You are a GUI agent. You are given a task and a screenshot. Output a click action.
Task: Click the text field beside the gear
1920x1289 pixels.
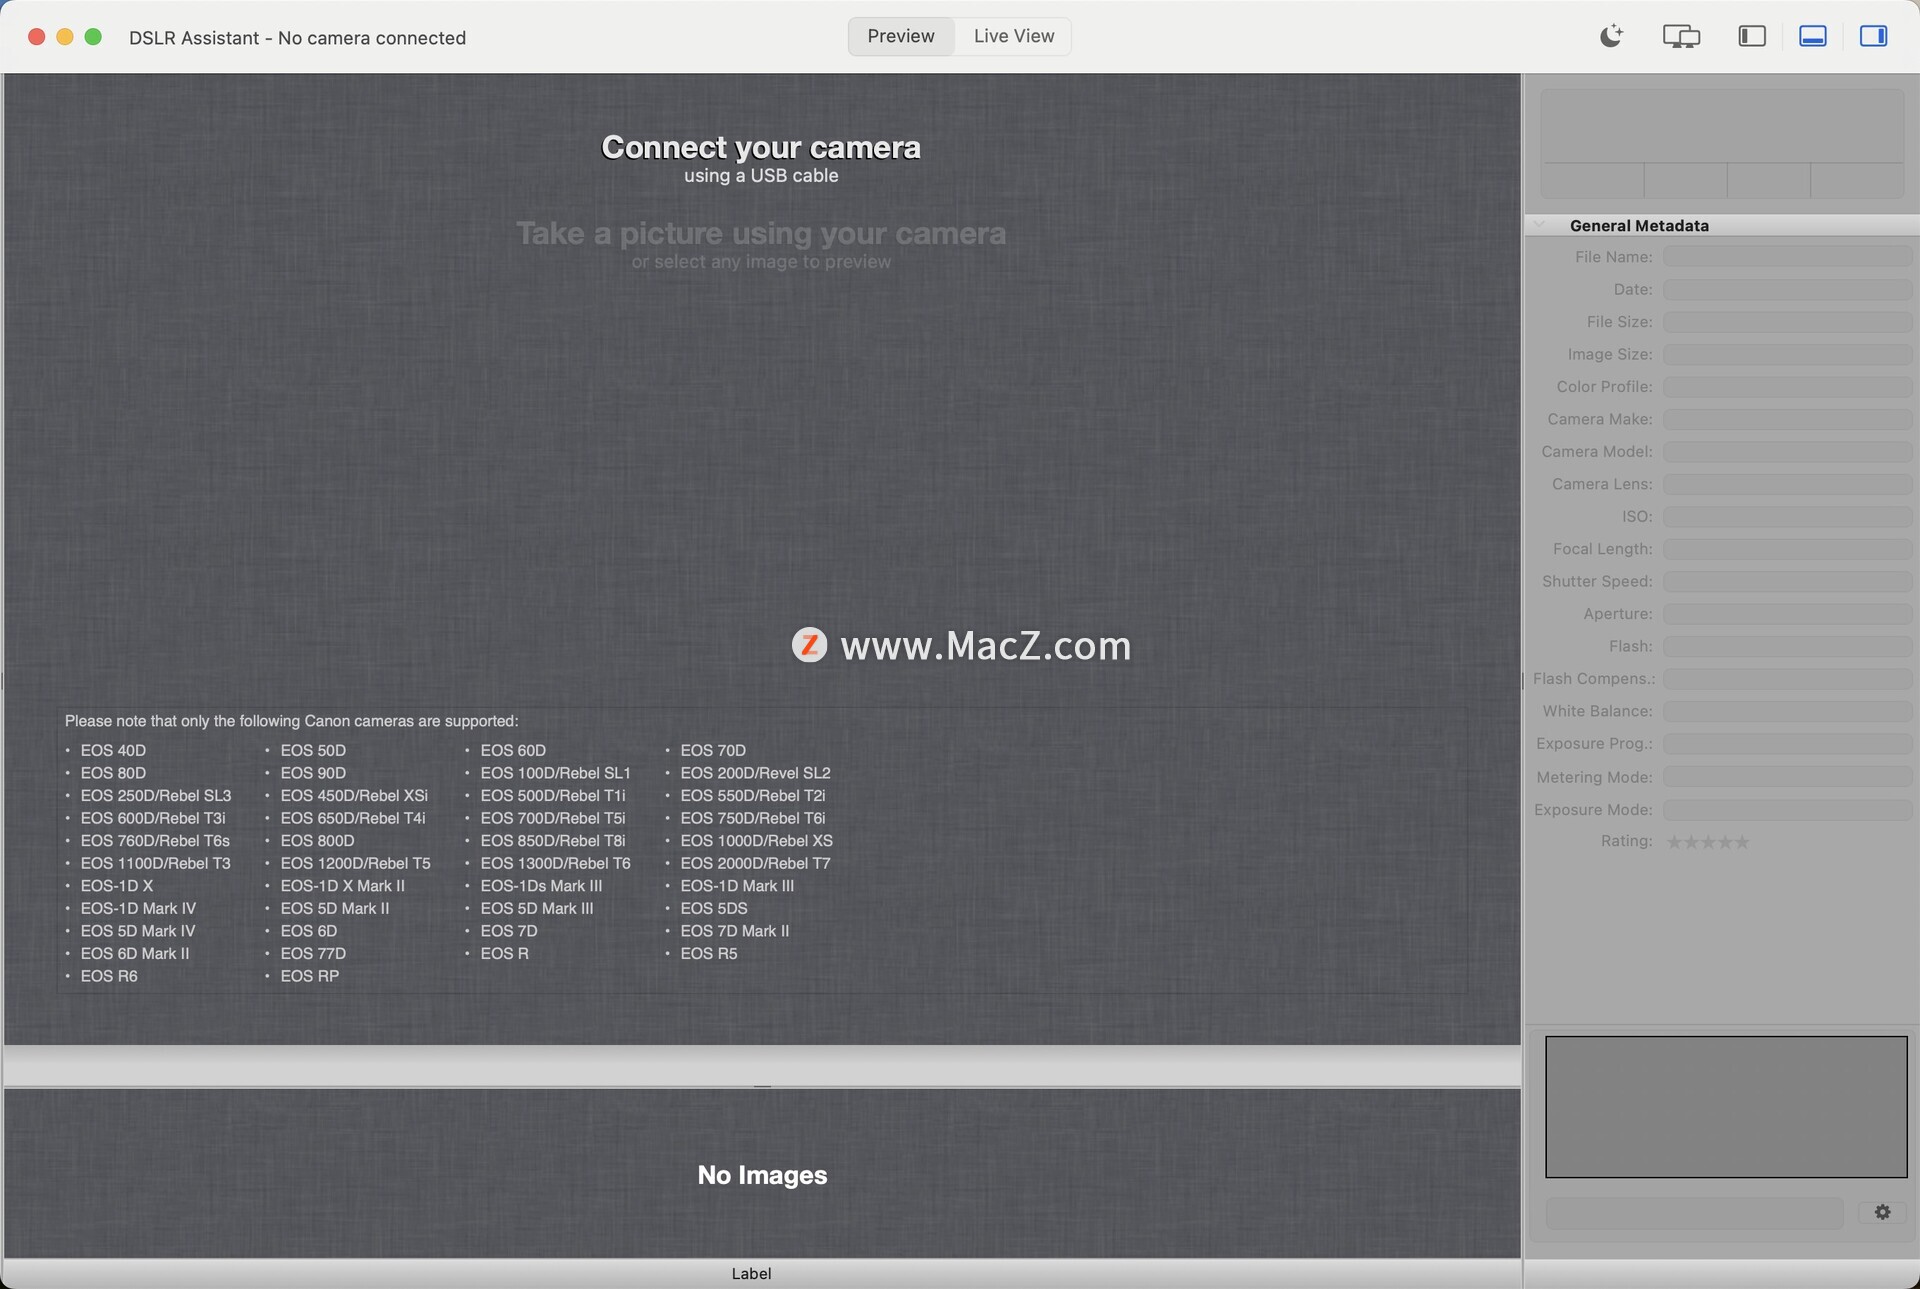1694,1213
